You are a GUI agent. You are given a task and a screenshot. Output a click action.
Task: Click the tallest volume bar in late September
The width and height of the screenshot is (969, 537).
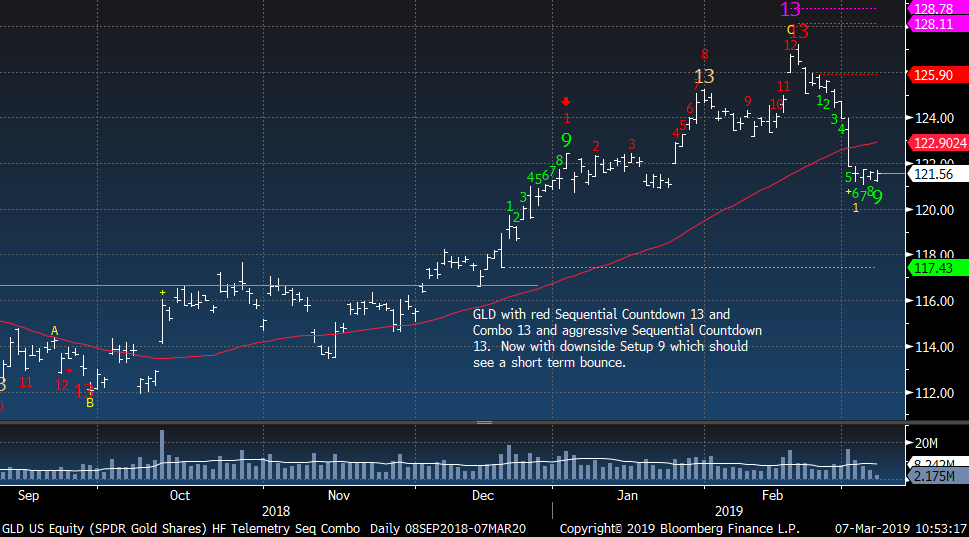tap(162, 455)
